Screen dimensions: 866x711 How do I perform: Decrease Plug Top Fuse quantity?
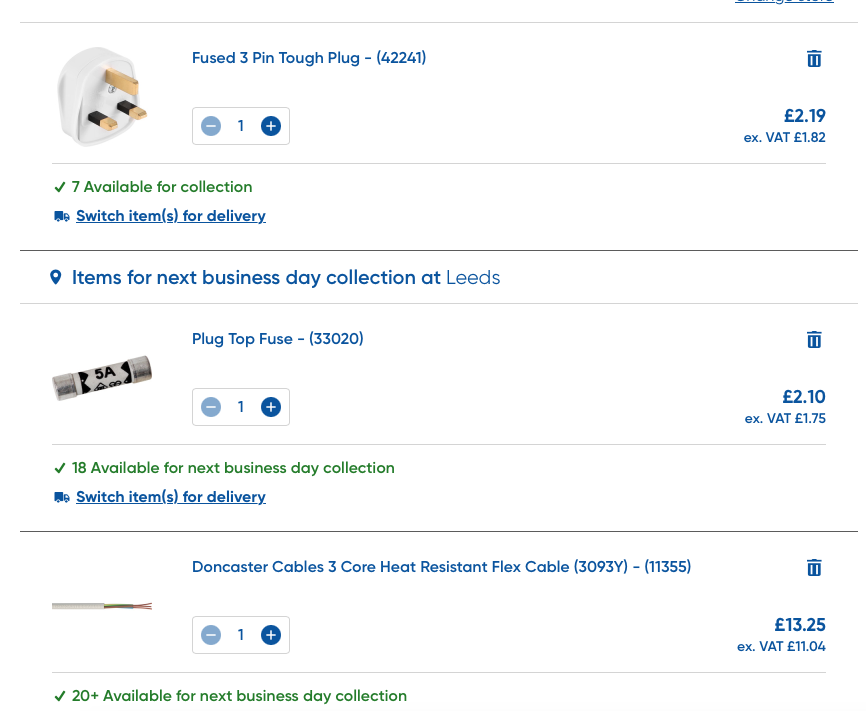point(211,407)
